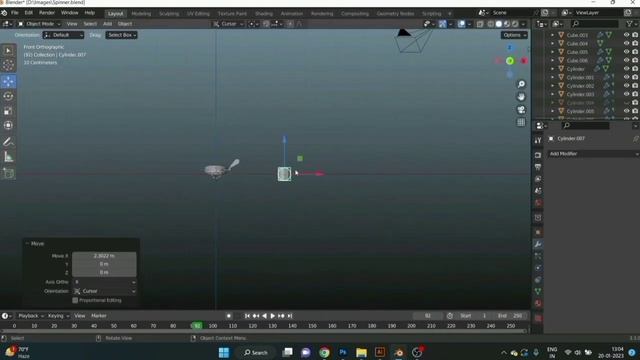The image size is (640, 360).
Task: Activate the Transform tool
Action: point(8,125)
